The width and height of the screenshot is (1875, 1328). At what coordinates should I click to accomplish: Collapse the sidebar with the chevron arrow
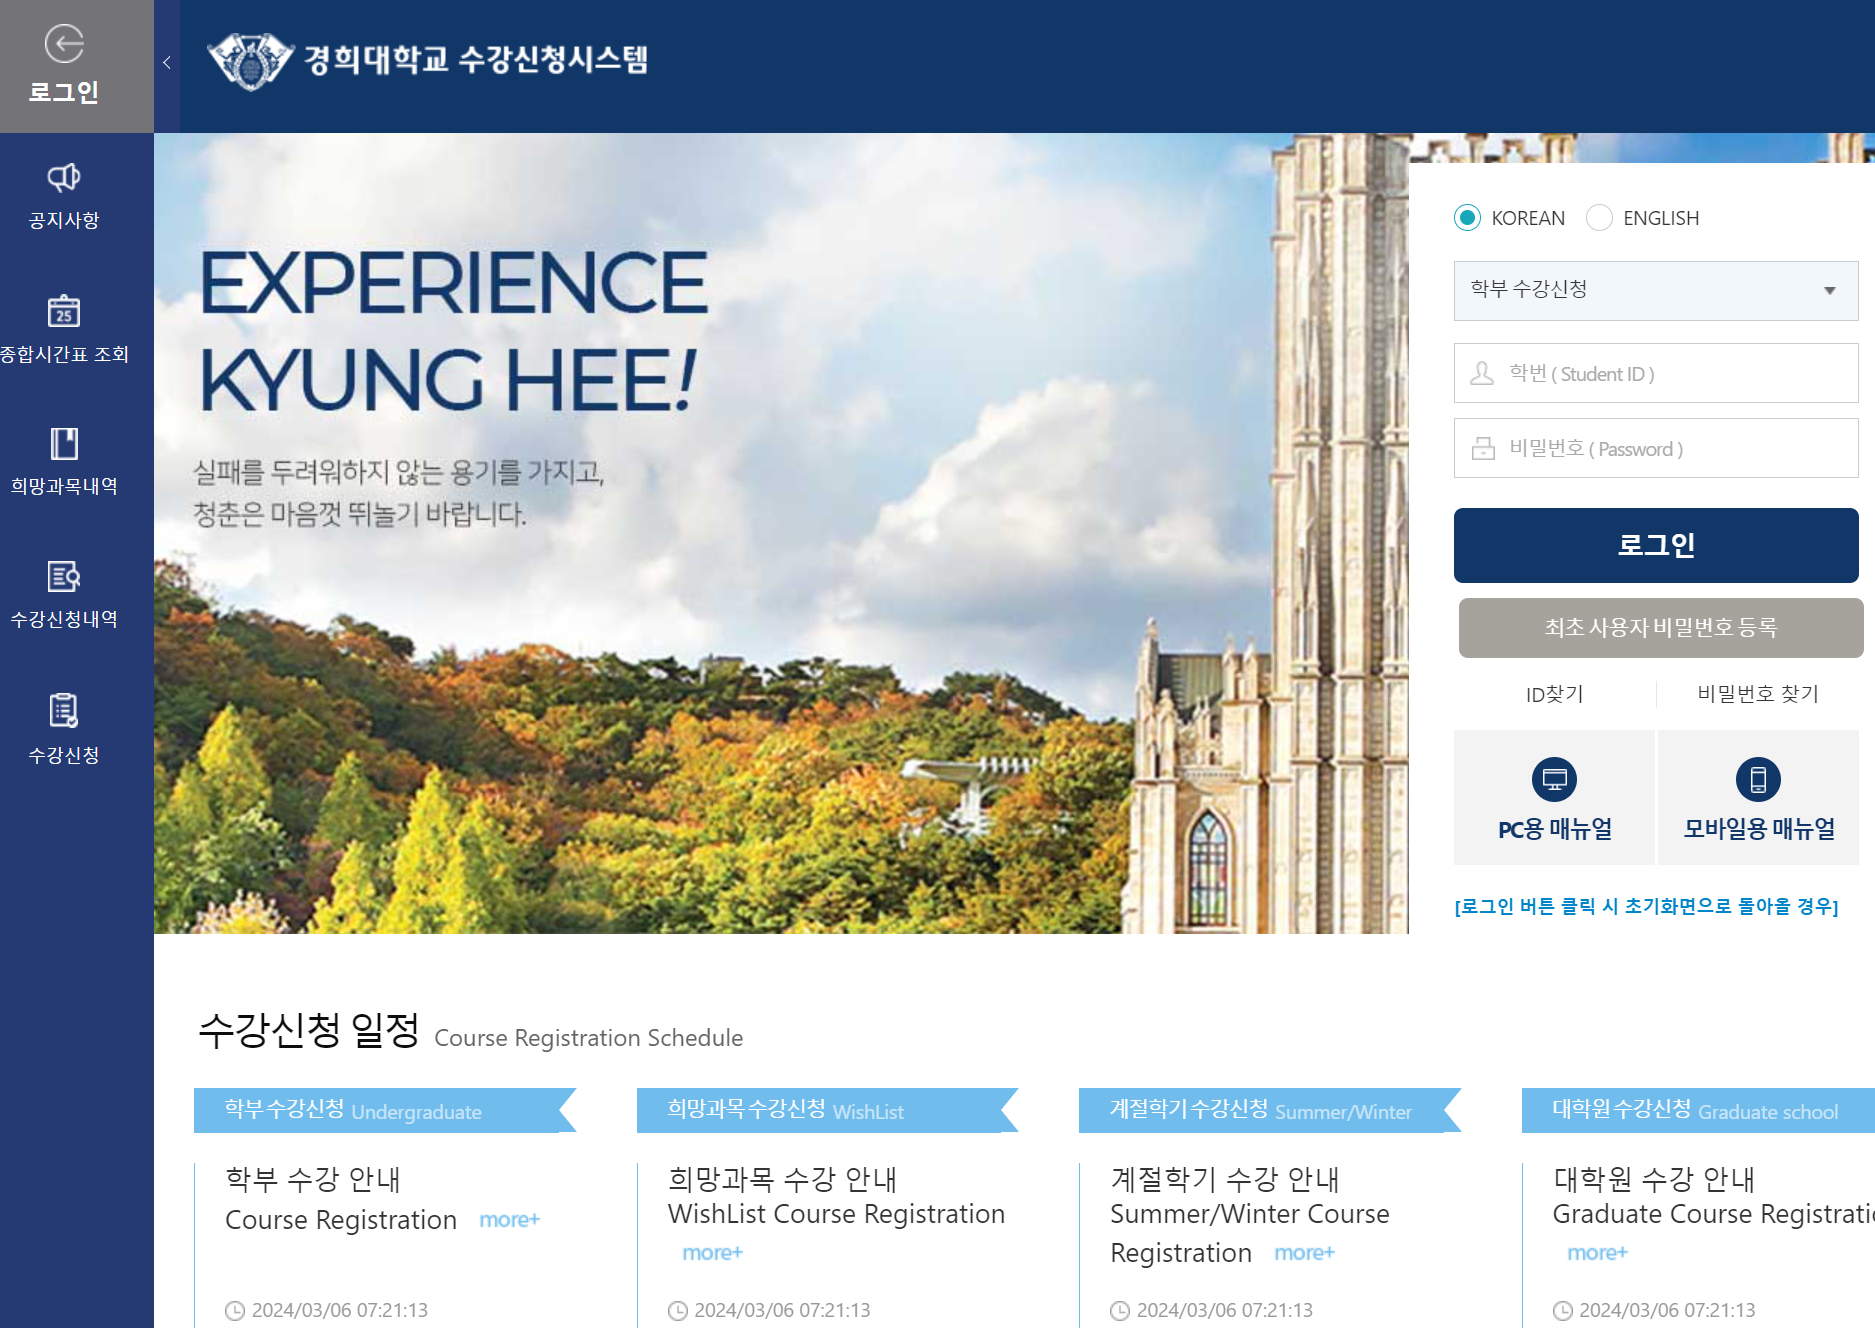(167, 63)
